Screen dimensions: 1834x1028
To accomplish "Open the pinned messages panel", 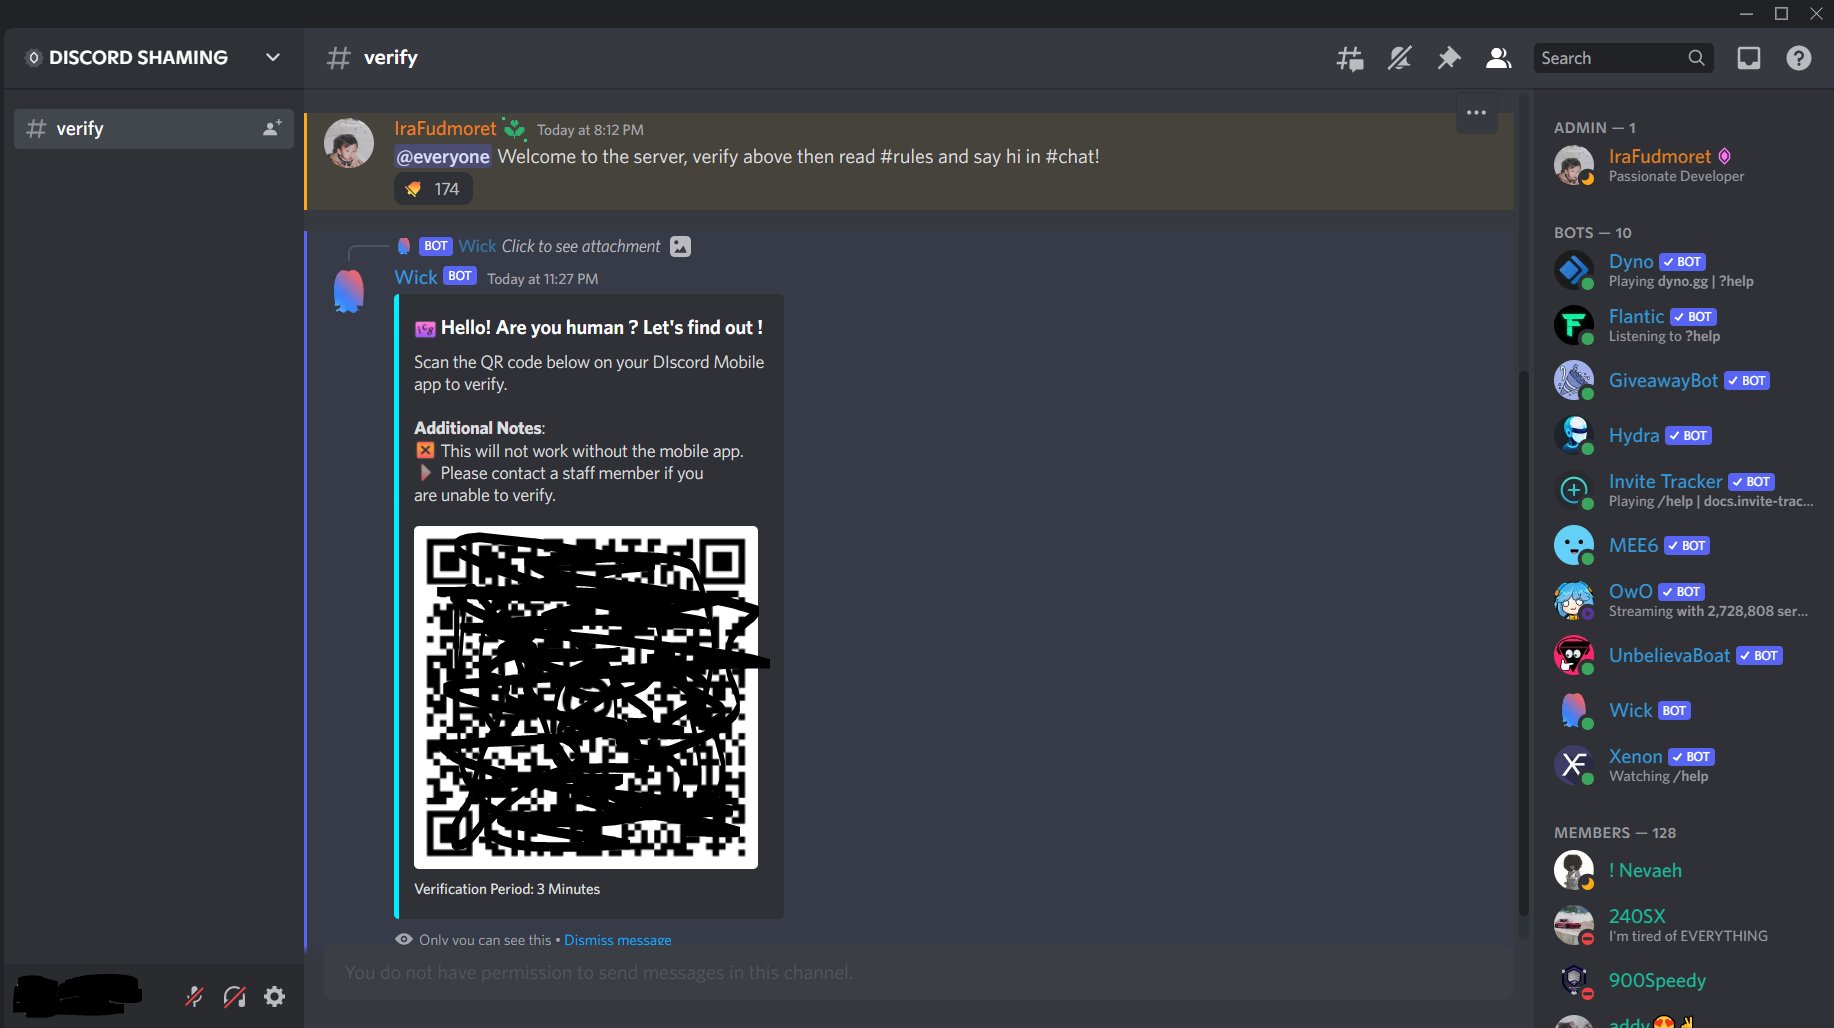I will click(x=1448, y=57).
